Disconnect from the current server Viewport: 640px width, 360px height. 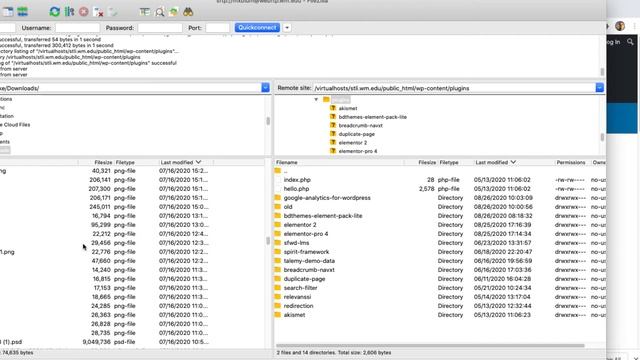98,12
